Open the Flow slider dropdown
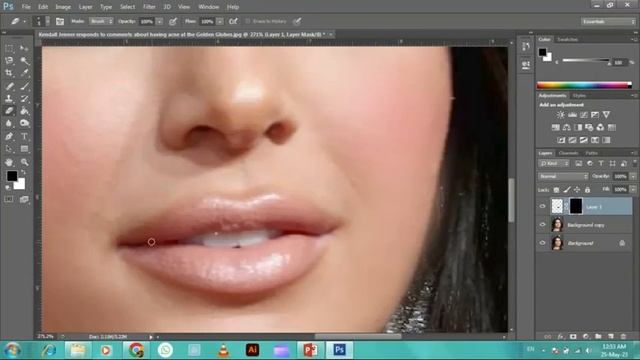Image resolution: width=640 pixels, height=360 pixels. point(220,21)
